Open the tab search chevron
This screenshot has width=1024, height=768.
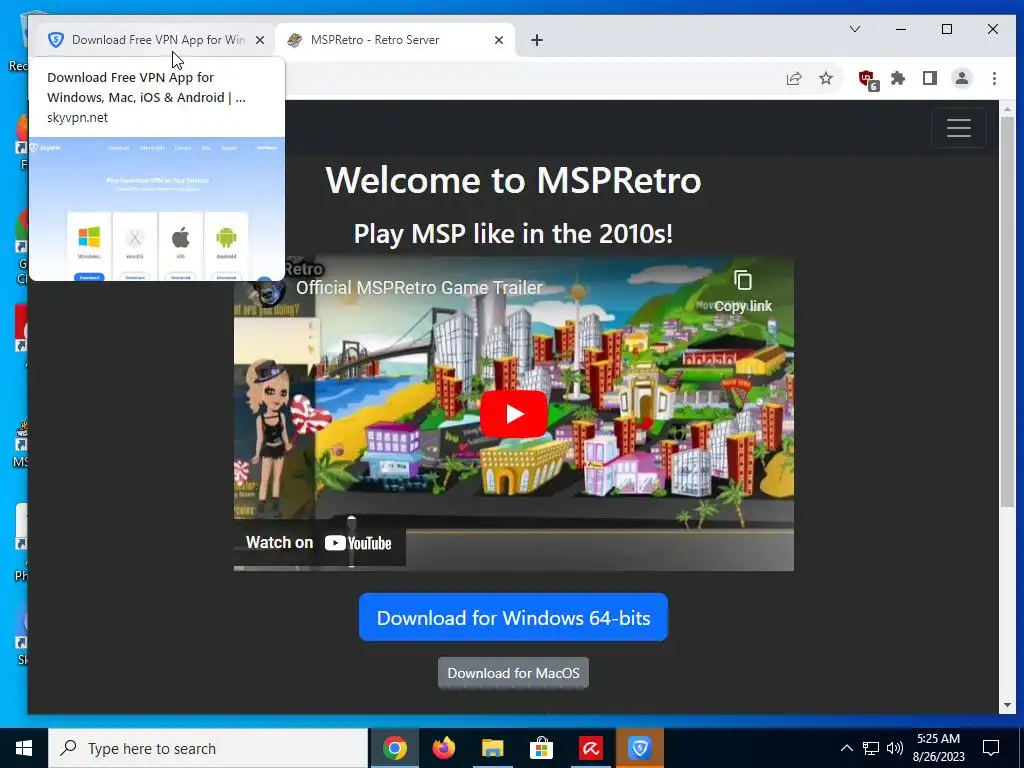pyautogui.click(x=855, y=29)
